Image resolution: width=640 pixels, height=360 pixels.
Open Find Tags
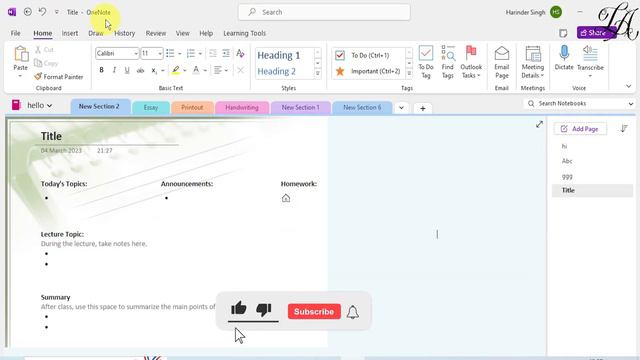click(x=448, y=62)
